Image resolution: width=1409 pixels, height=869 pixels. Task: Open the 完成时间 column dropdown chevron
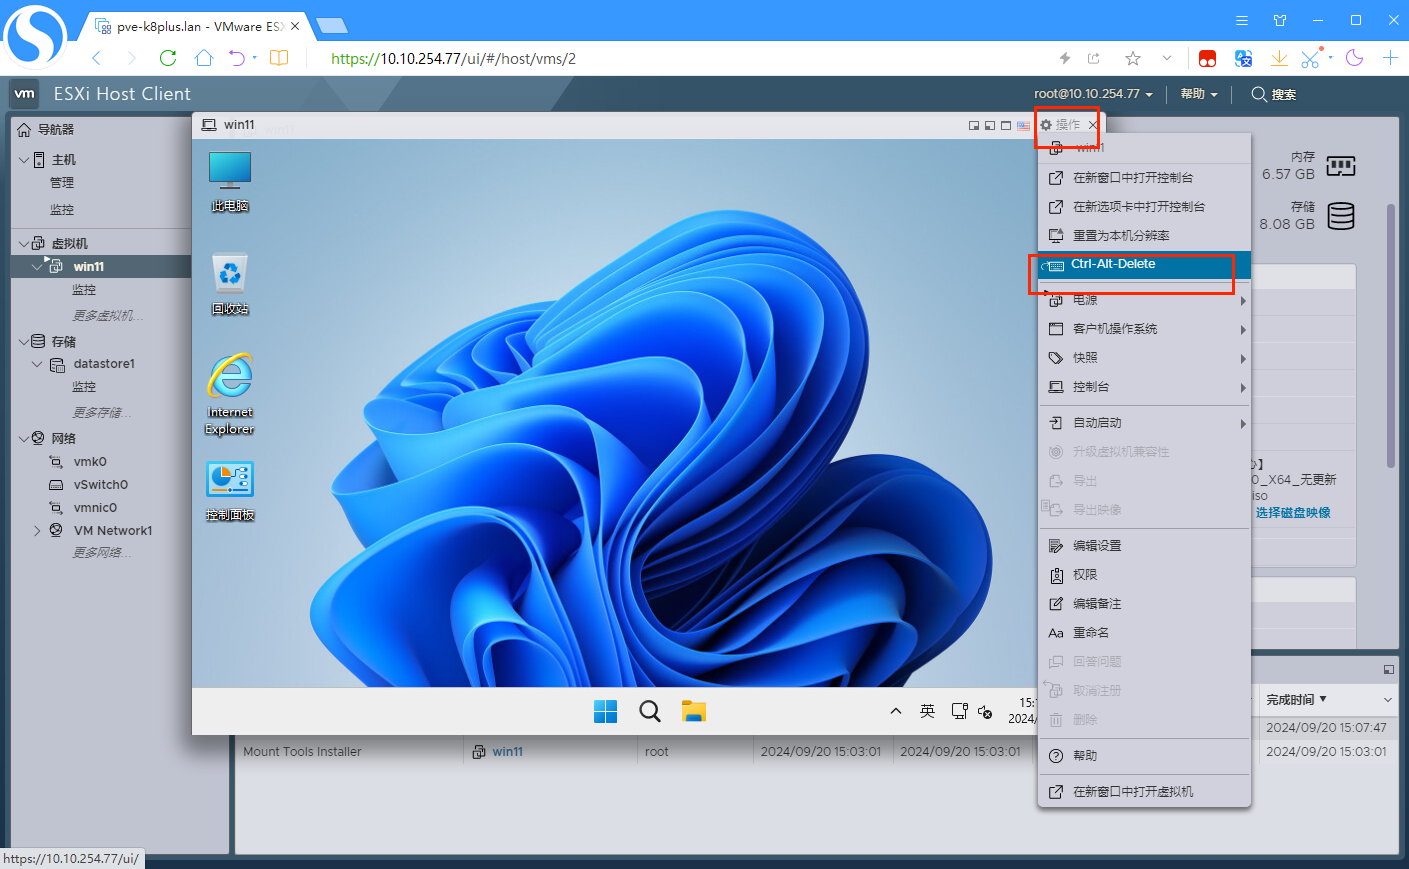[x=1387, y=700]
